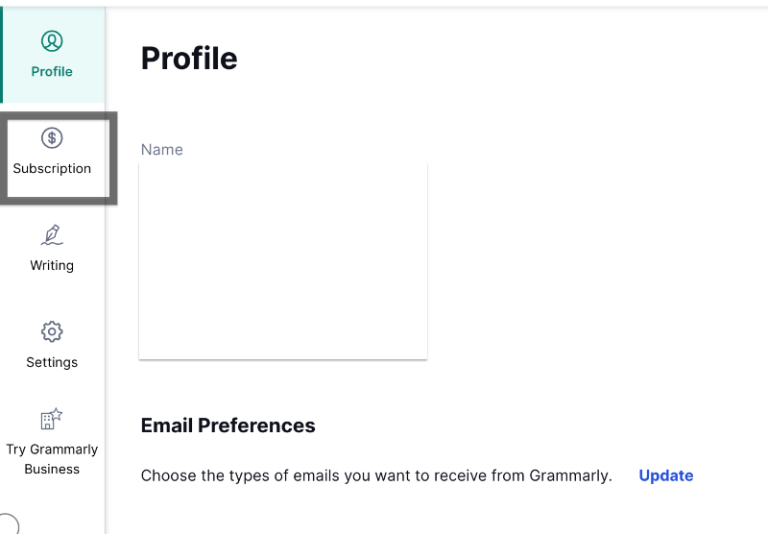This screenshot has height=559, width=768.
Task: Click the Update link for email preferences
Action: [x=666, y=476]
